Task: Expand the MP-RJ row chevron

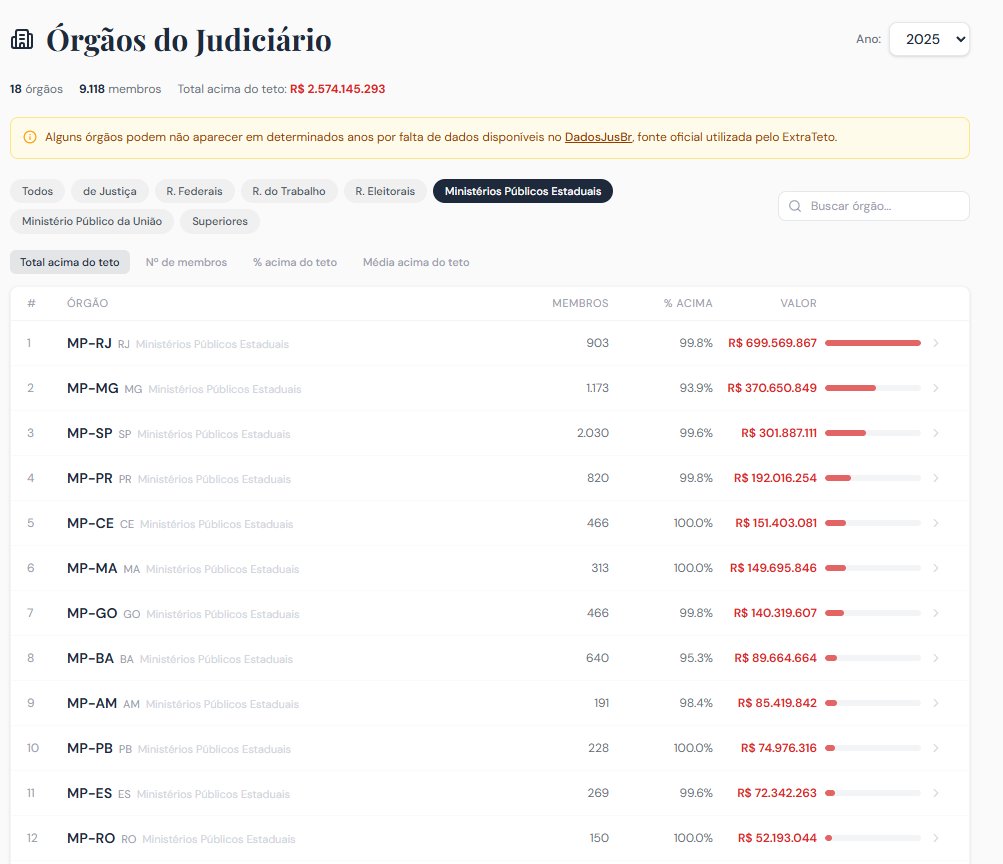Action: [x=936, y=343]
